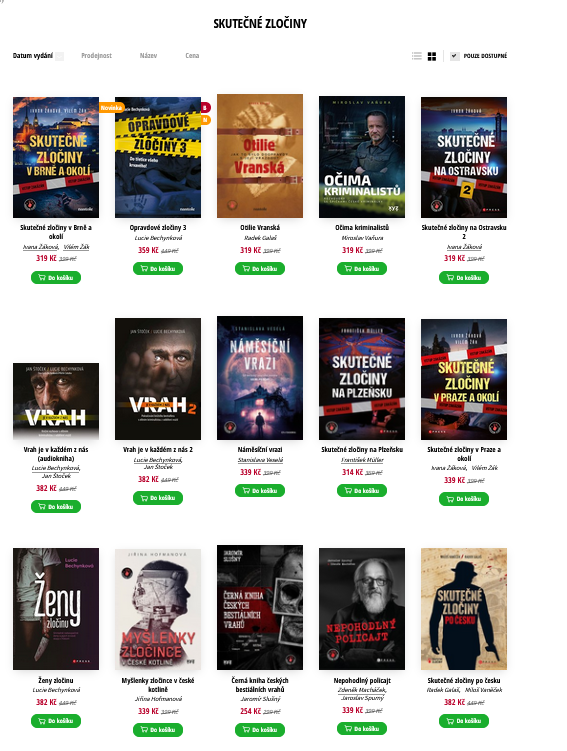Sort books by Cena
This screenshot has width=567, height=751.
[192, 56]
